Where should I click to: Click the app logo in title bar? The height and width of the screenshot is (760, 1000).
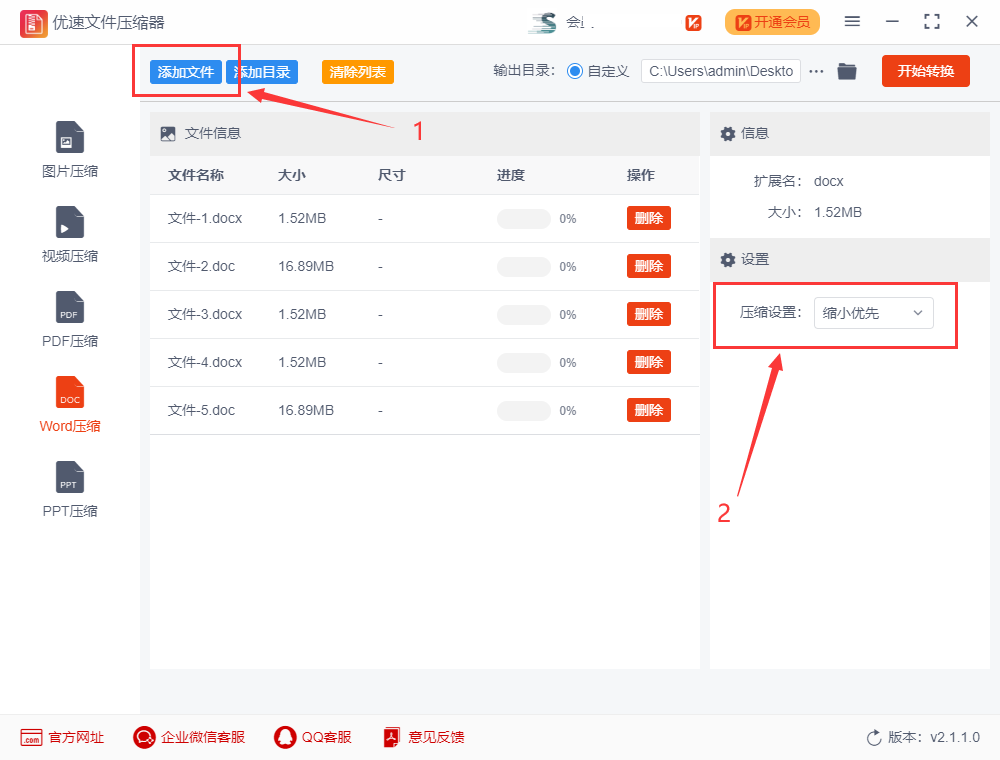(x=33, y=24)
